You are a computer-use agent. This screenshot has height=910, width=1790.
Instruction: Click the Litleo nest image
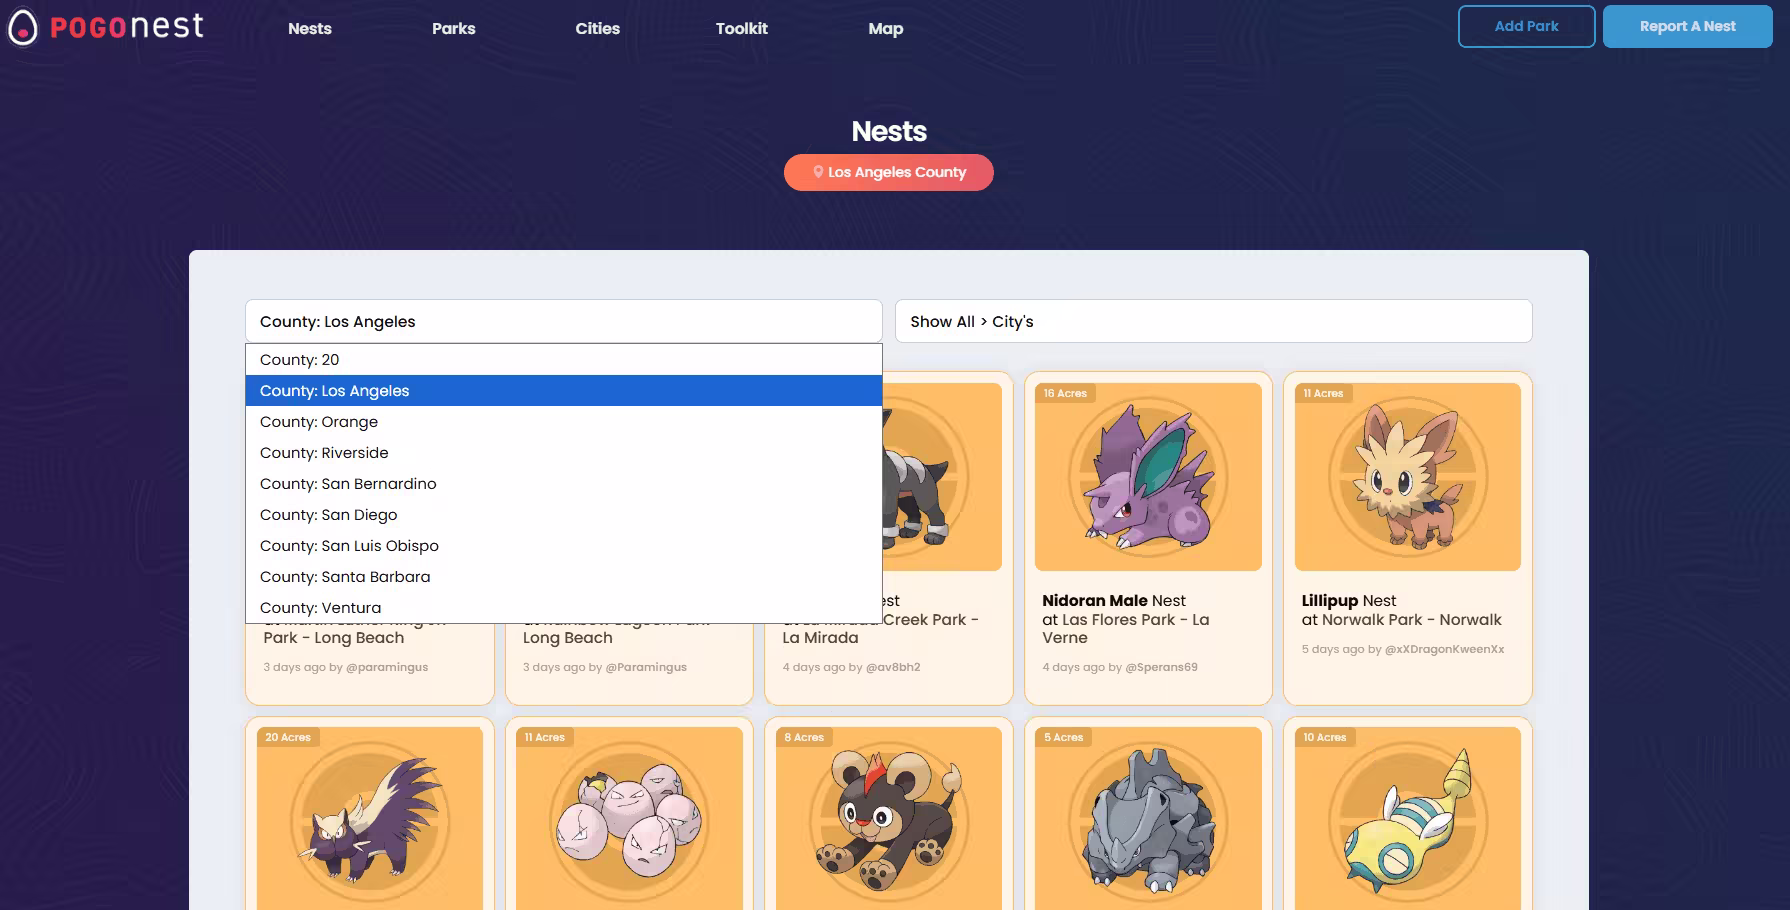pyautogui.click(x=887, y=820)
